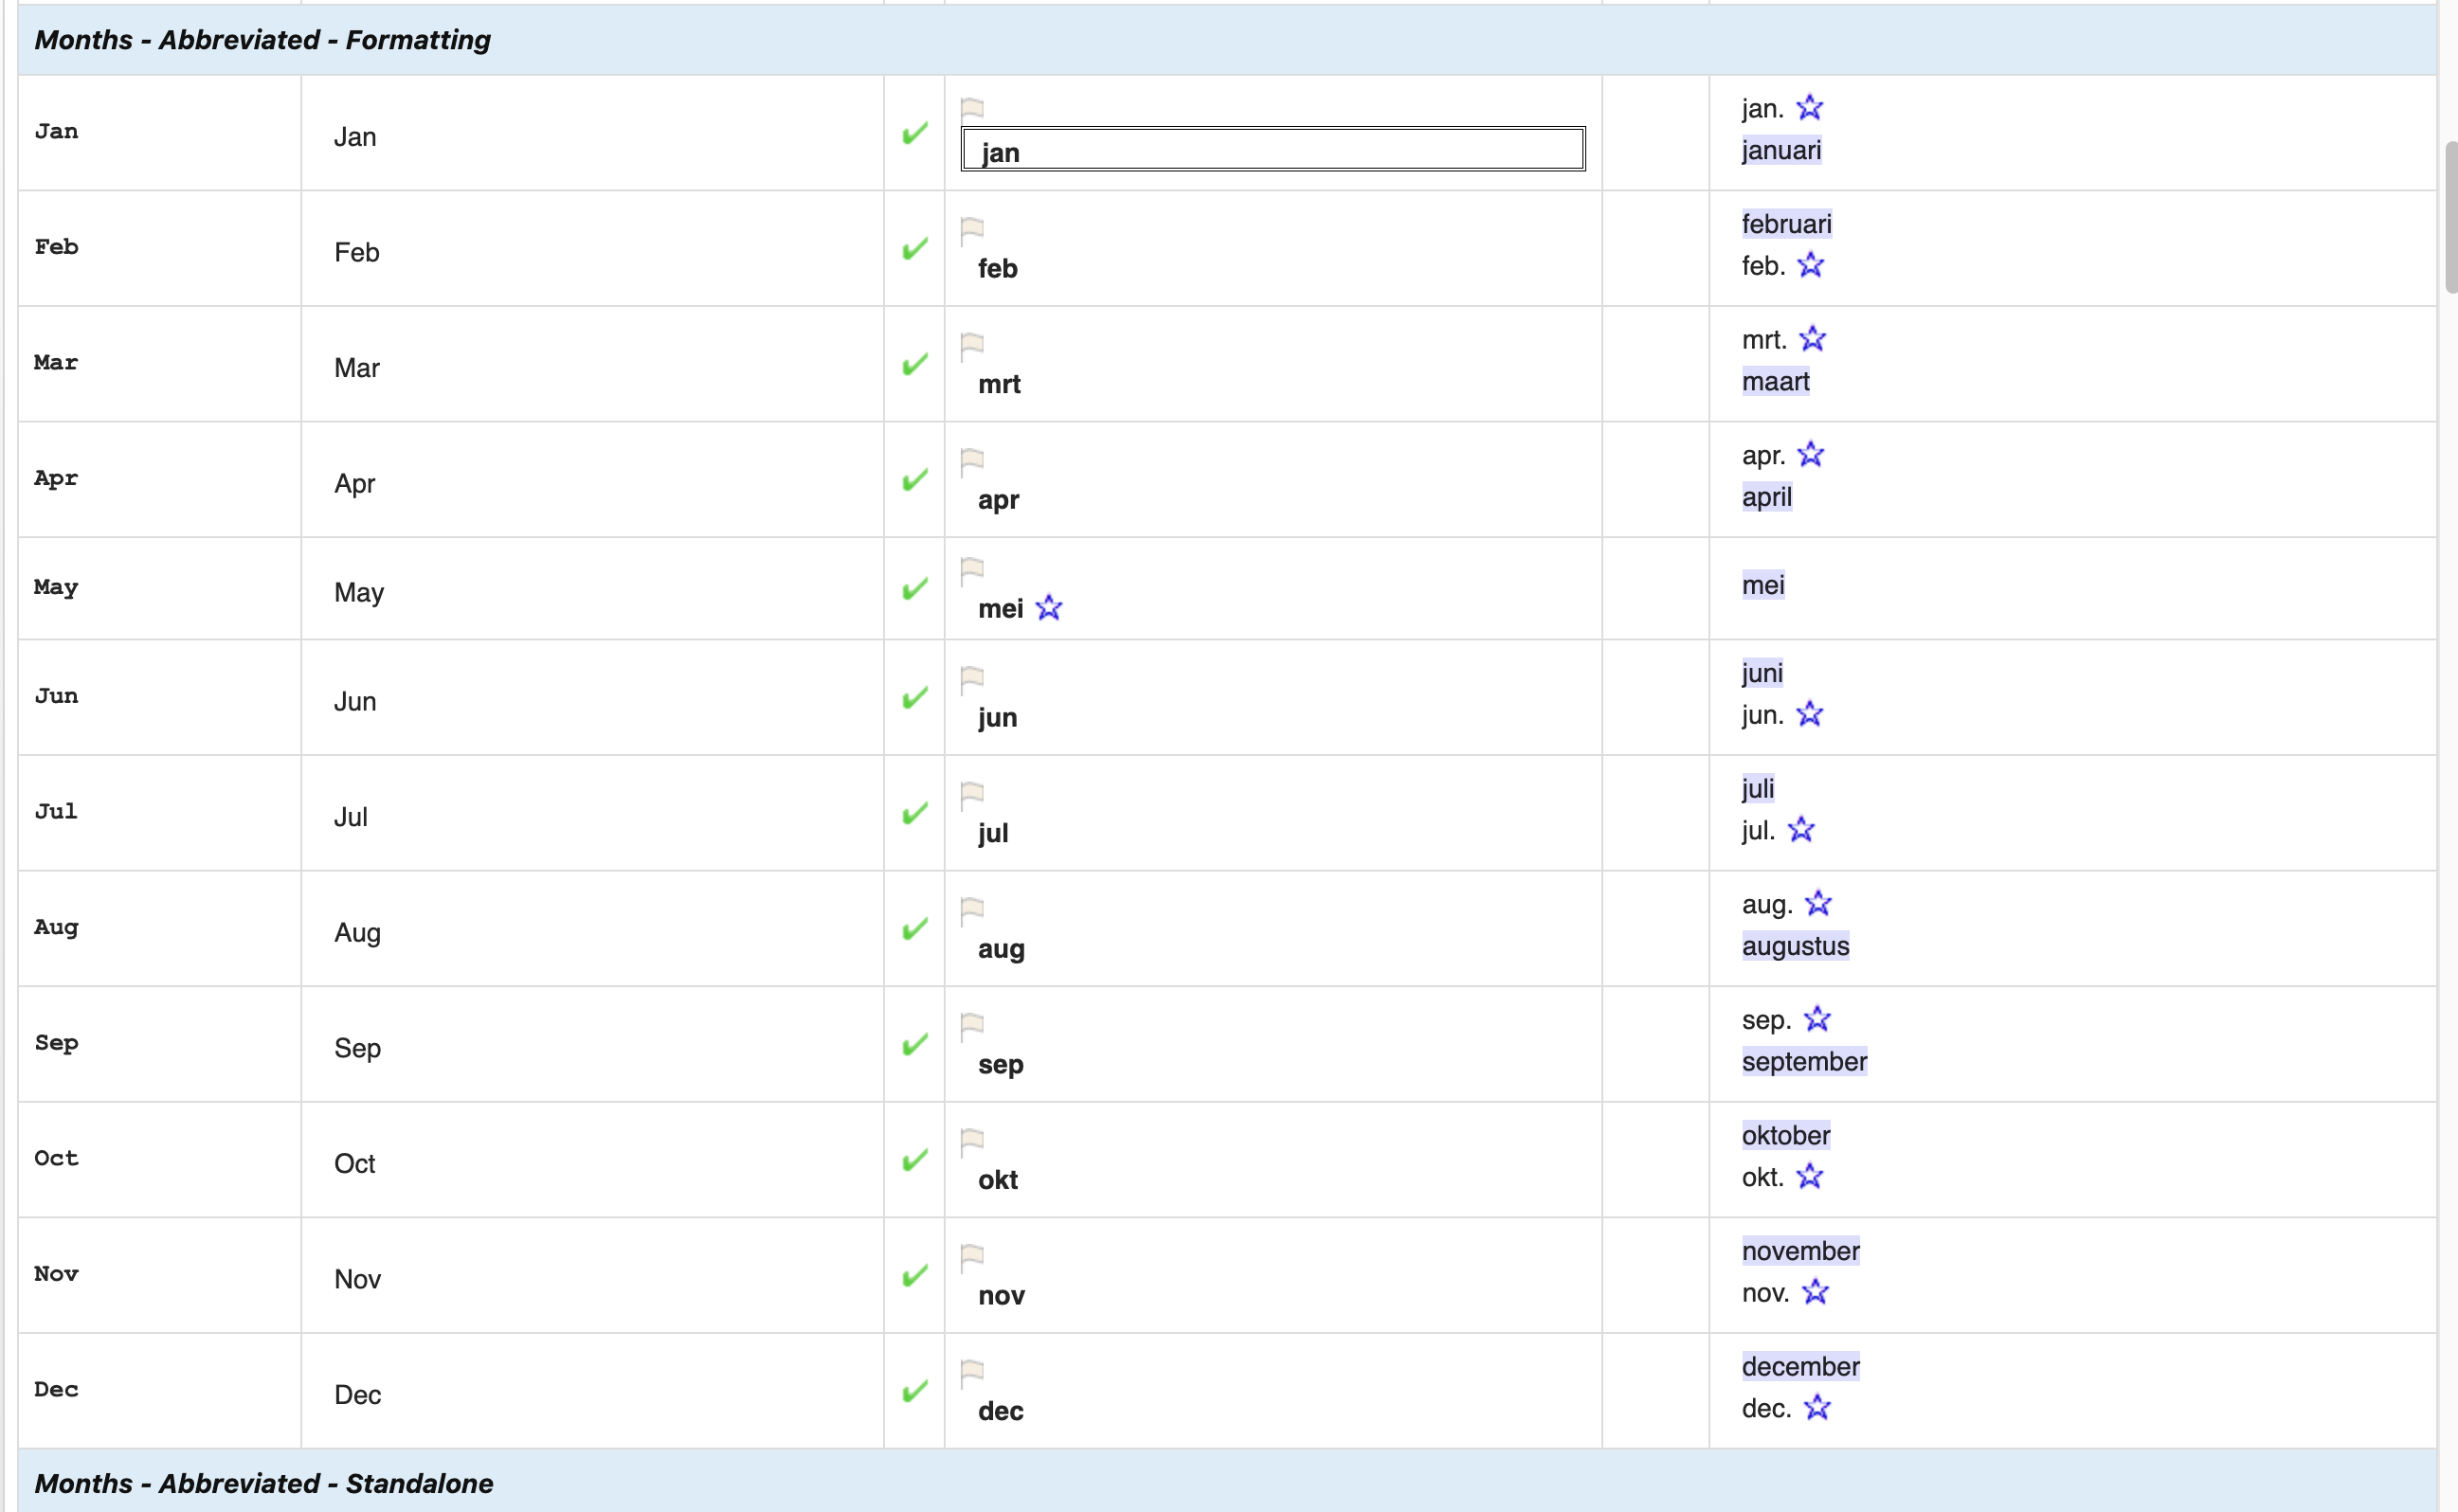Click the flag icon beside "feb"
The width and height of the screenshot is (2458, 1512).
click(971, 228)
